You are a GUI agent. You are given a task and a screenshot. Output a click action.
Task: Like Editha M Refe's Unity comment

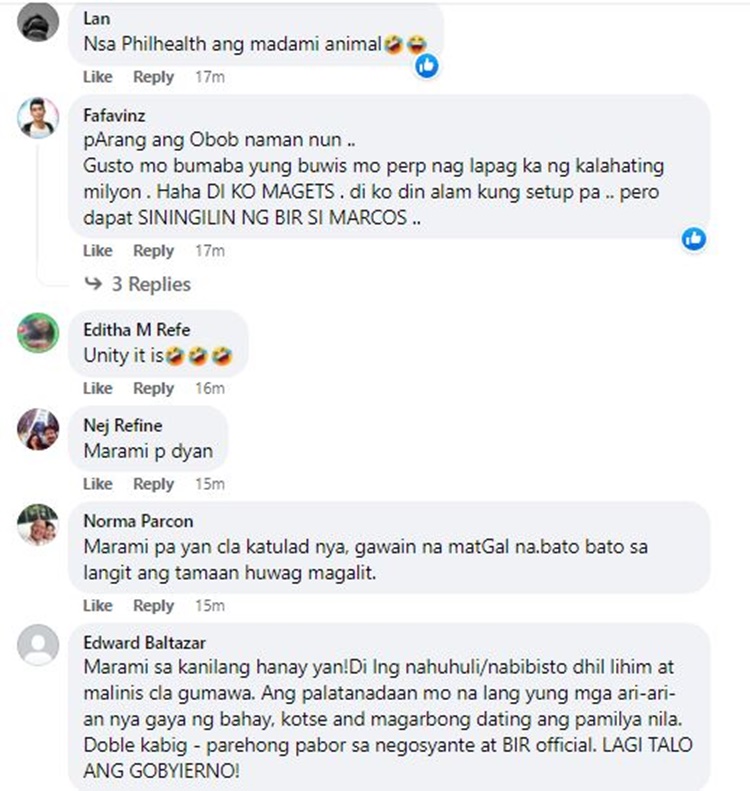(x=98, y=388)
